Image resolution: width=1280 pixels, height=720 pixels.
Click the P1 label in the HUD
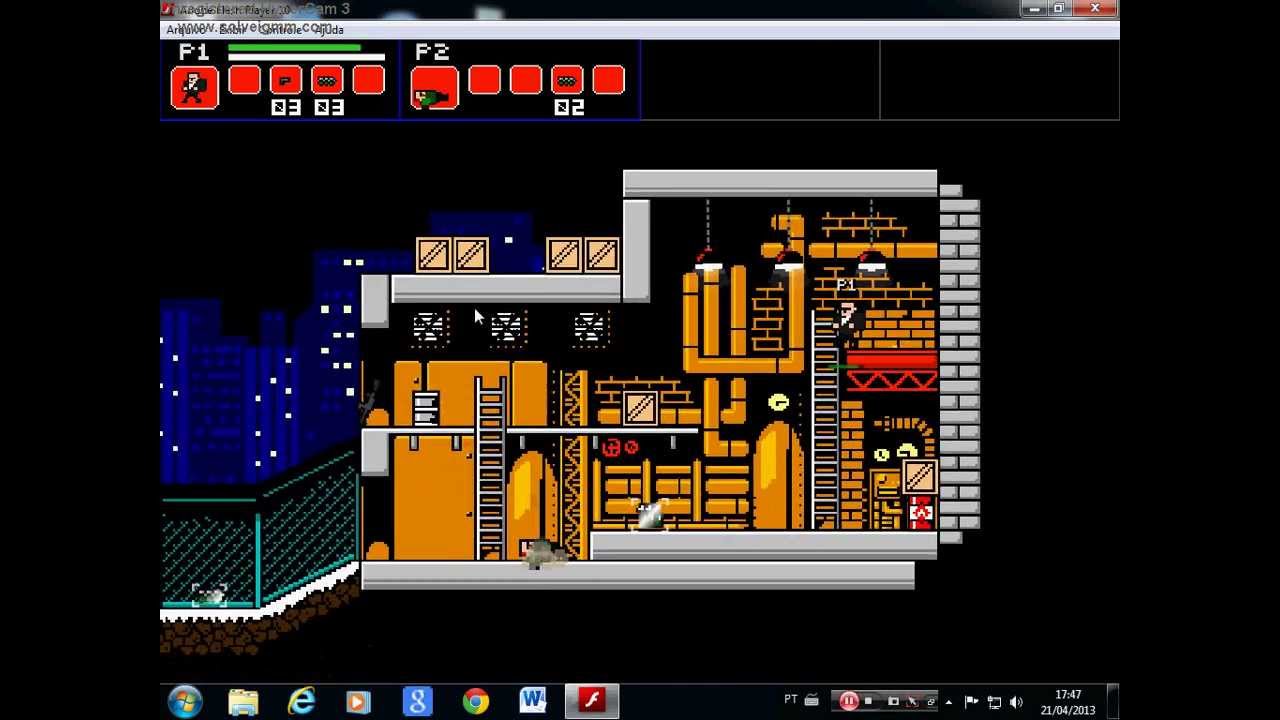[194, 52]
